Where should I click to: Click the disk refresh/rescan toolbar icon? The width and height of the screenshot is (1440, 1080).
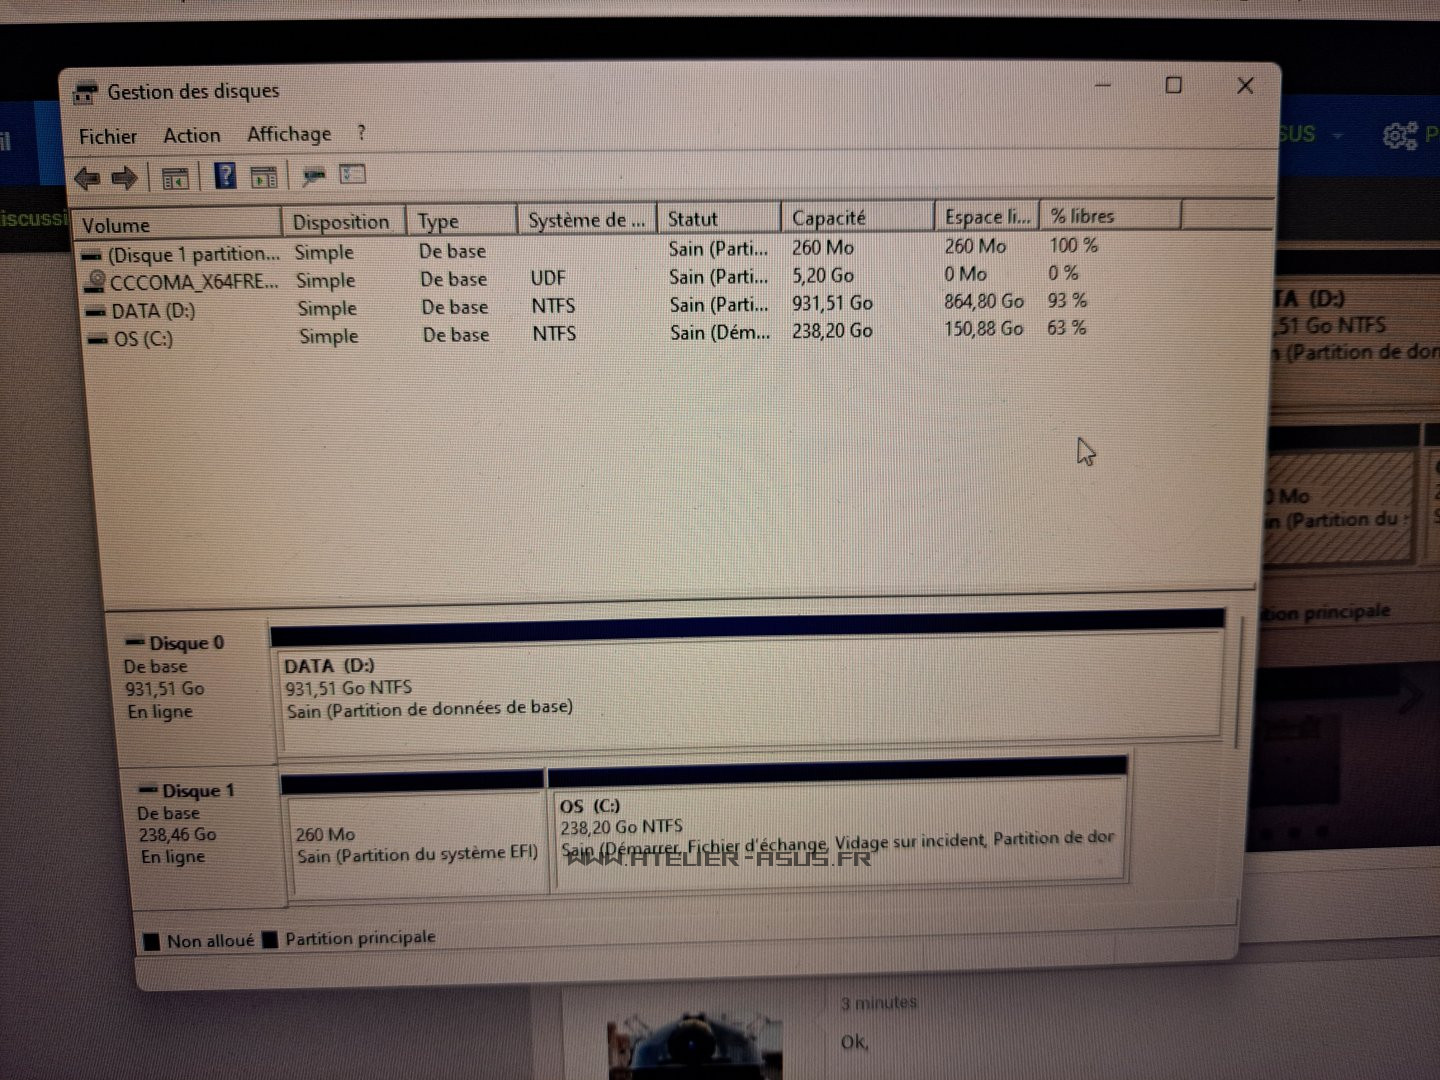point(314,177)
